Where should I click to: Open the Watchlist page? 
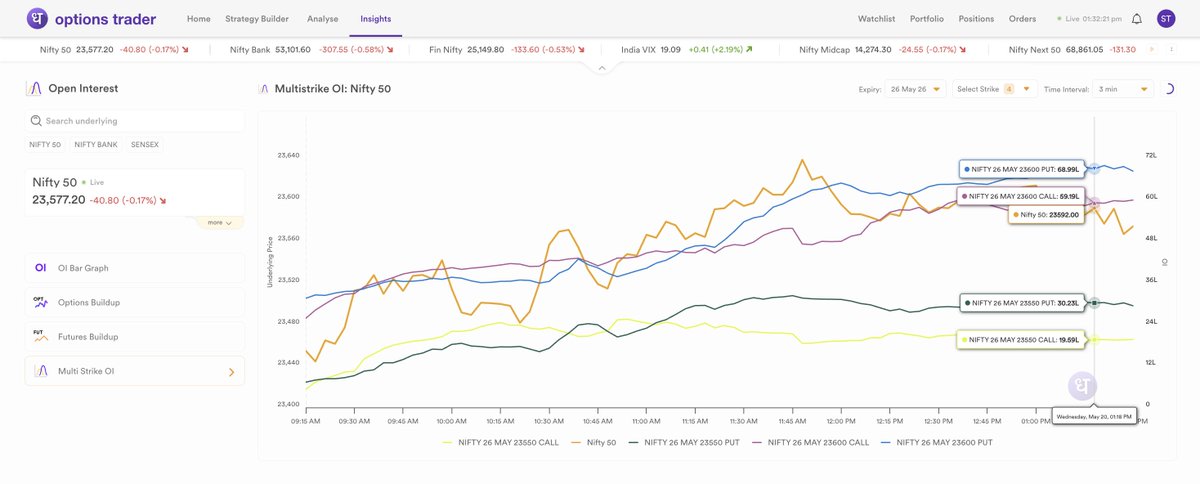click(x=877, y=19)
